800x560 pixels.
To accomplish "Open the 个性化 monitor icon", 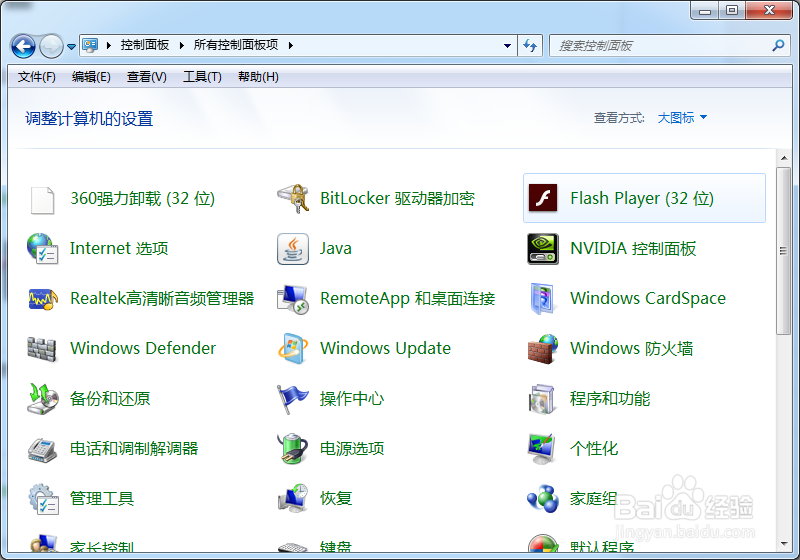I will (543, 449).
